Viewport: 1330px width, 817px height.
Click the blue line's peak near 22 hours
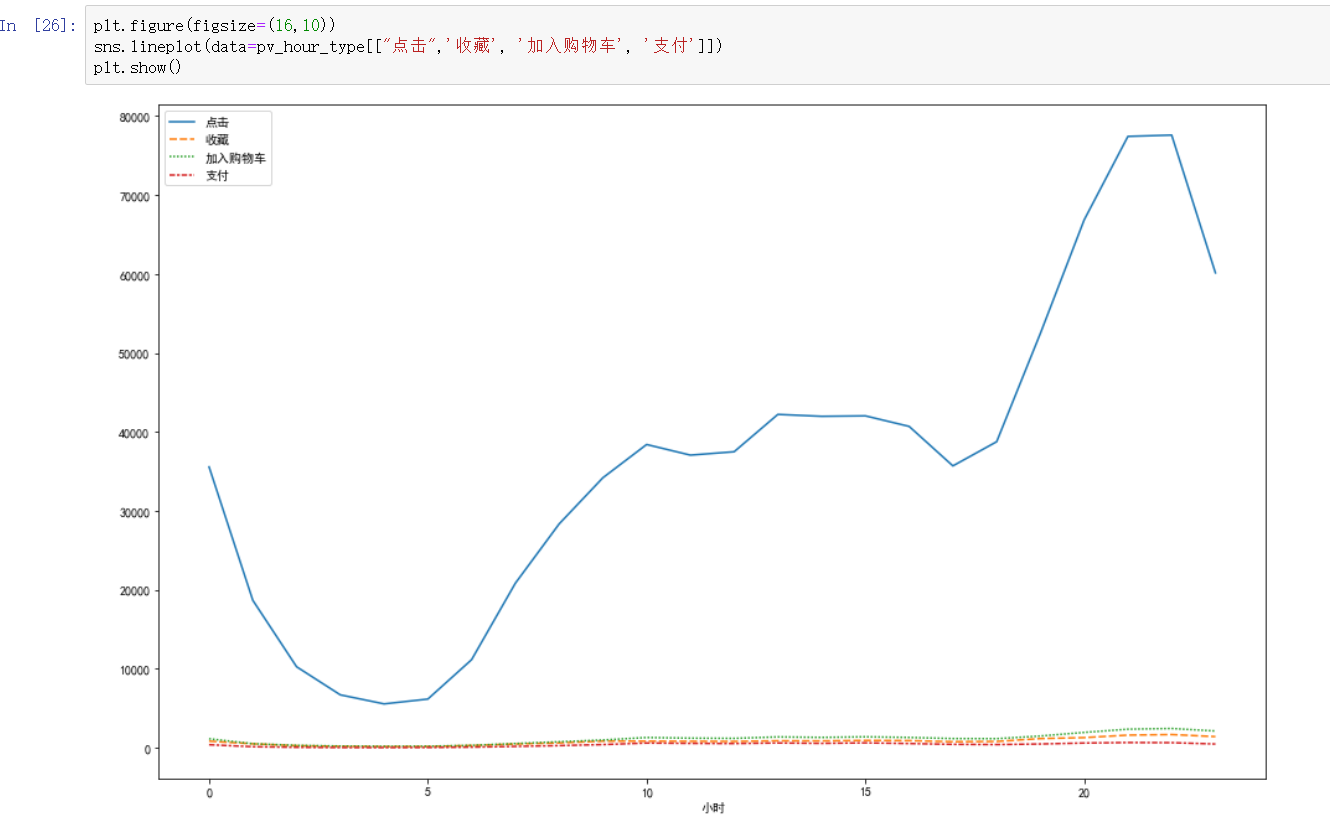pos(1171,135)
